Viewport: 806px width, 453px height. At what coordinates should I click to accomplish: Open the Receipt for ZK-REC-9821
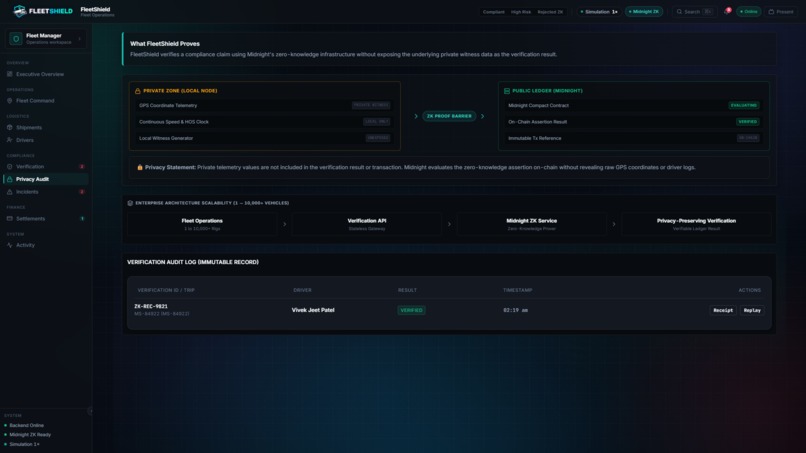click(x=723, y=311)
